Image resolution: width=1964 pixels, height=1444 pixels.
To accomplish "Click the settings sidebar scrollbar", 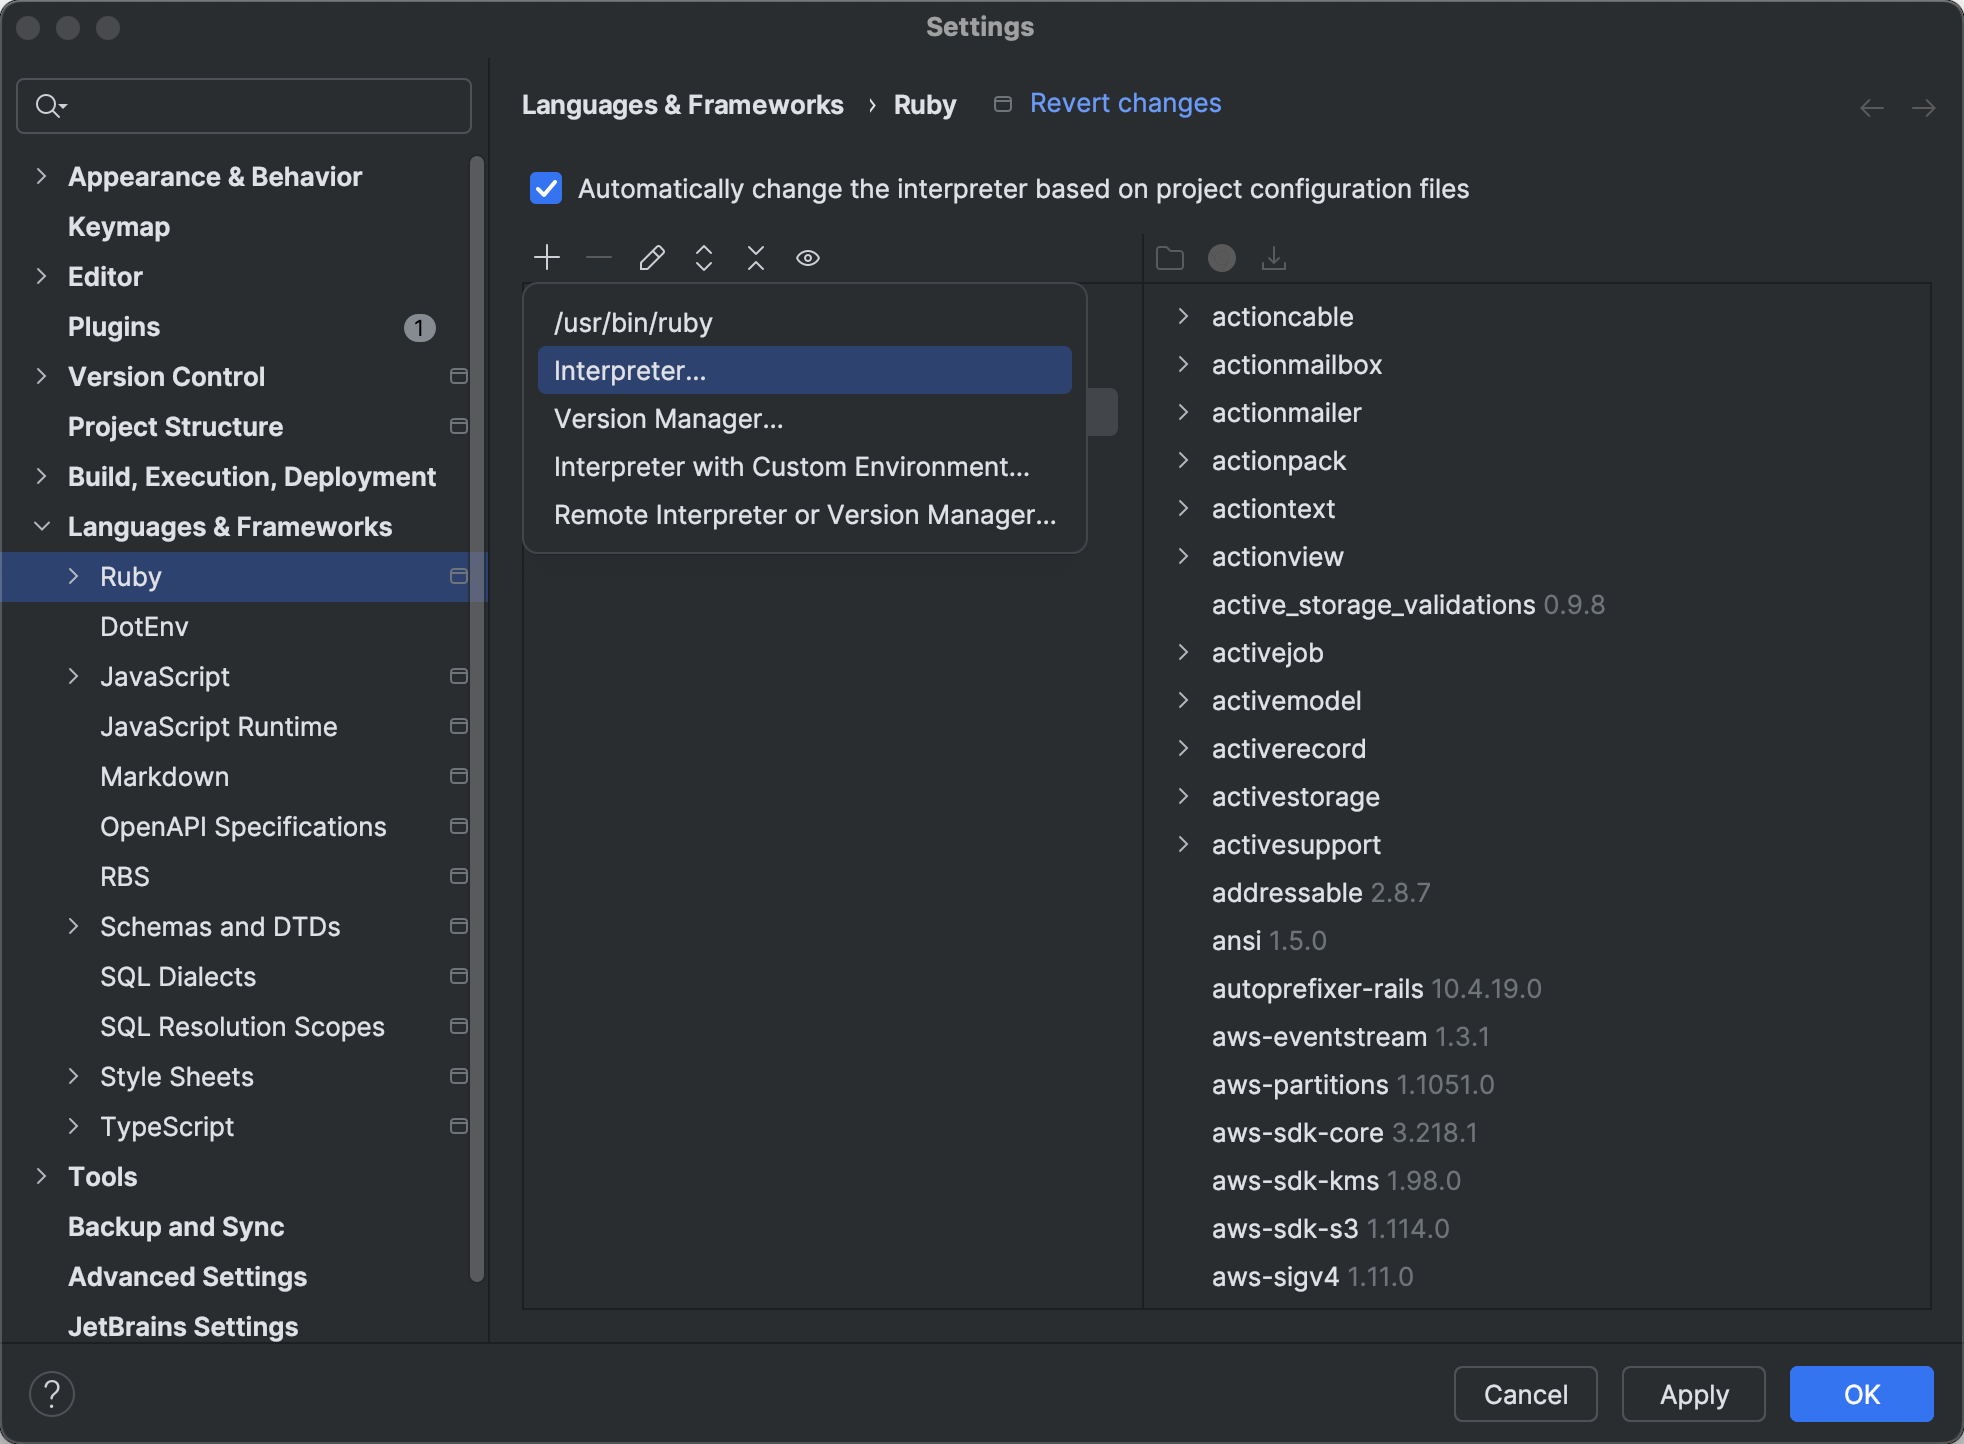I will pyautogui.click(x=477, y=718).
